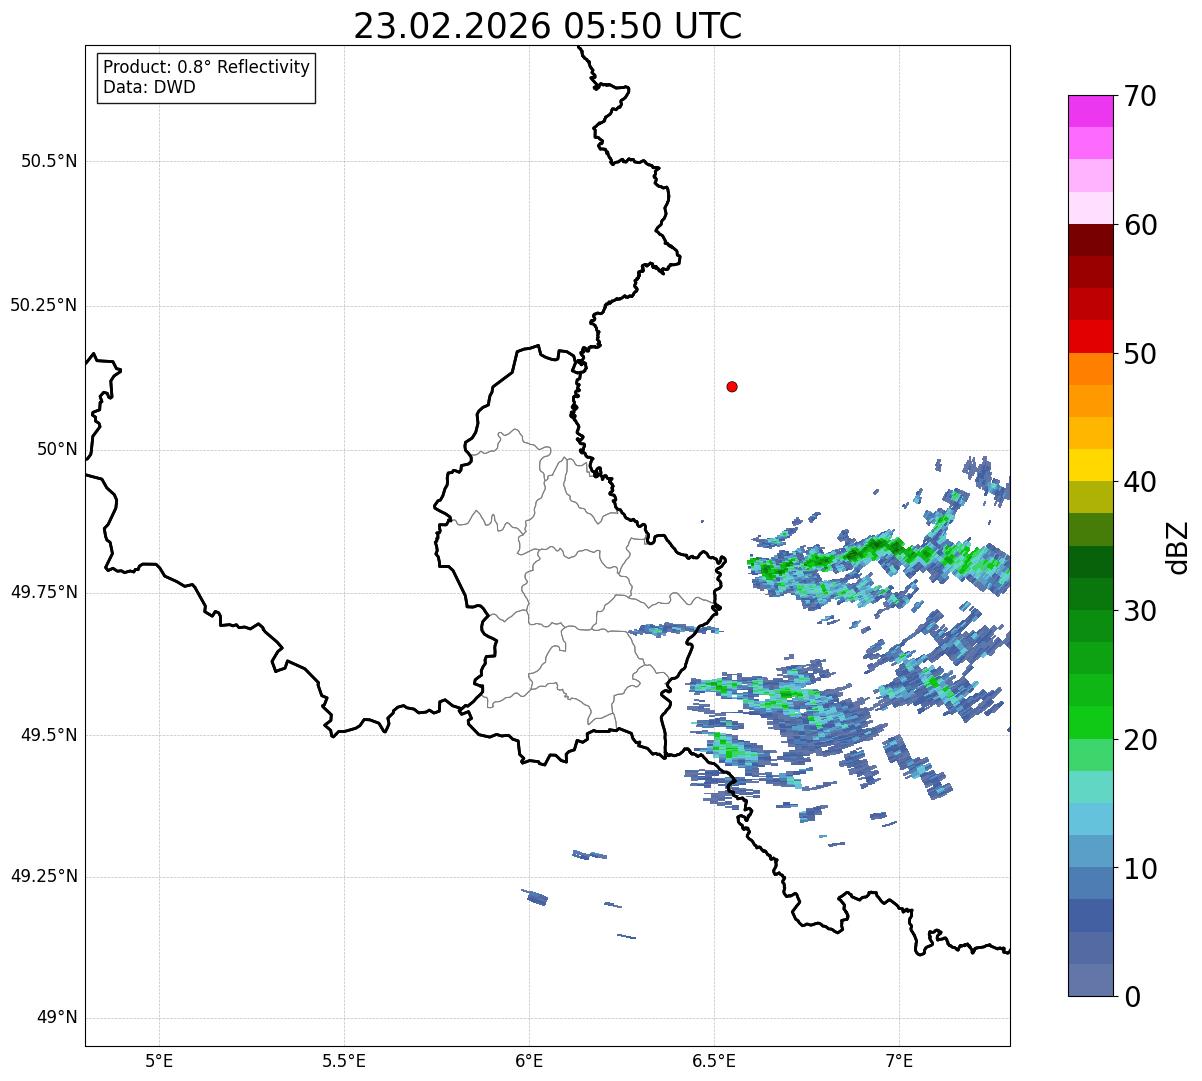Click the 6°E longitude label
The width and height of the screenshot is (1202, 1081).
pos(529,1060)
